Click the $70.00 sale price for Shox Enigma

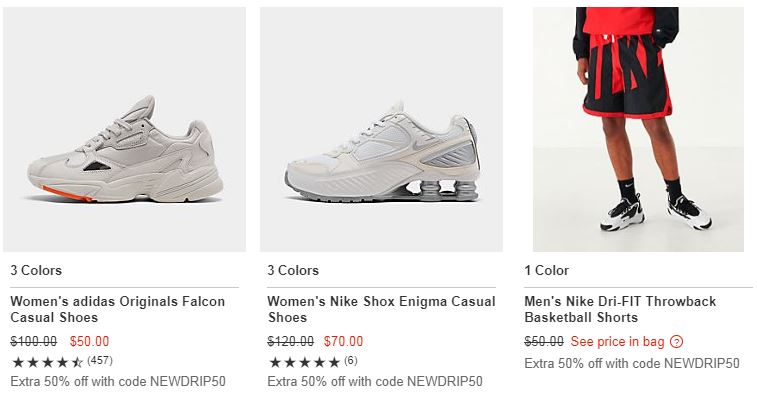[x=343, y=341]
